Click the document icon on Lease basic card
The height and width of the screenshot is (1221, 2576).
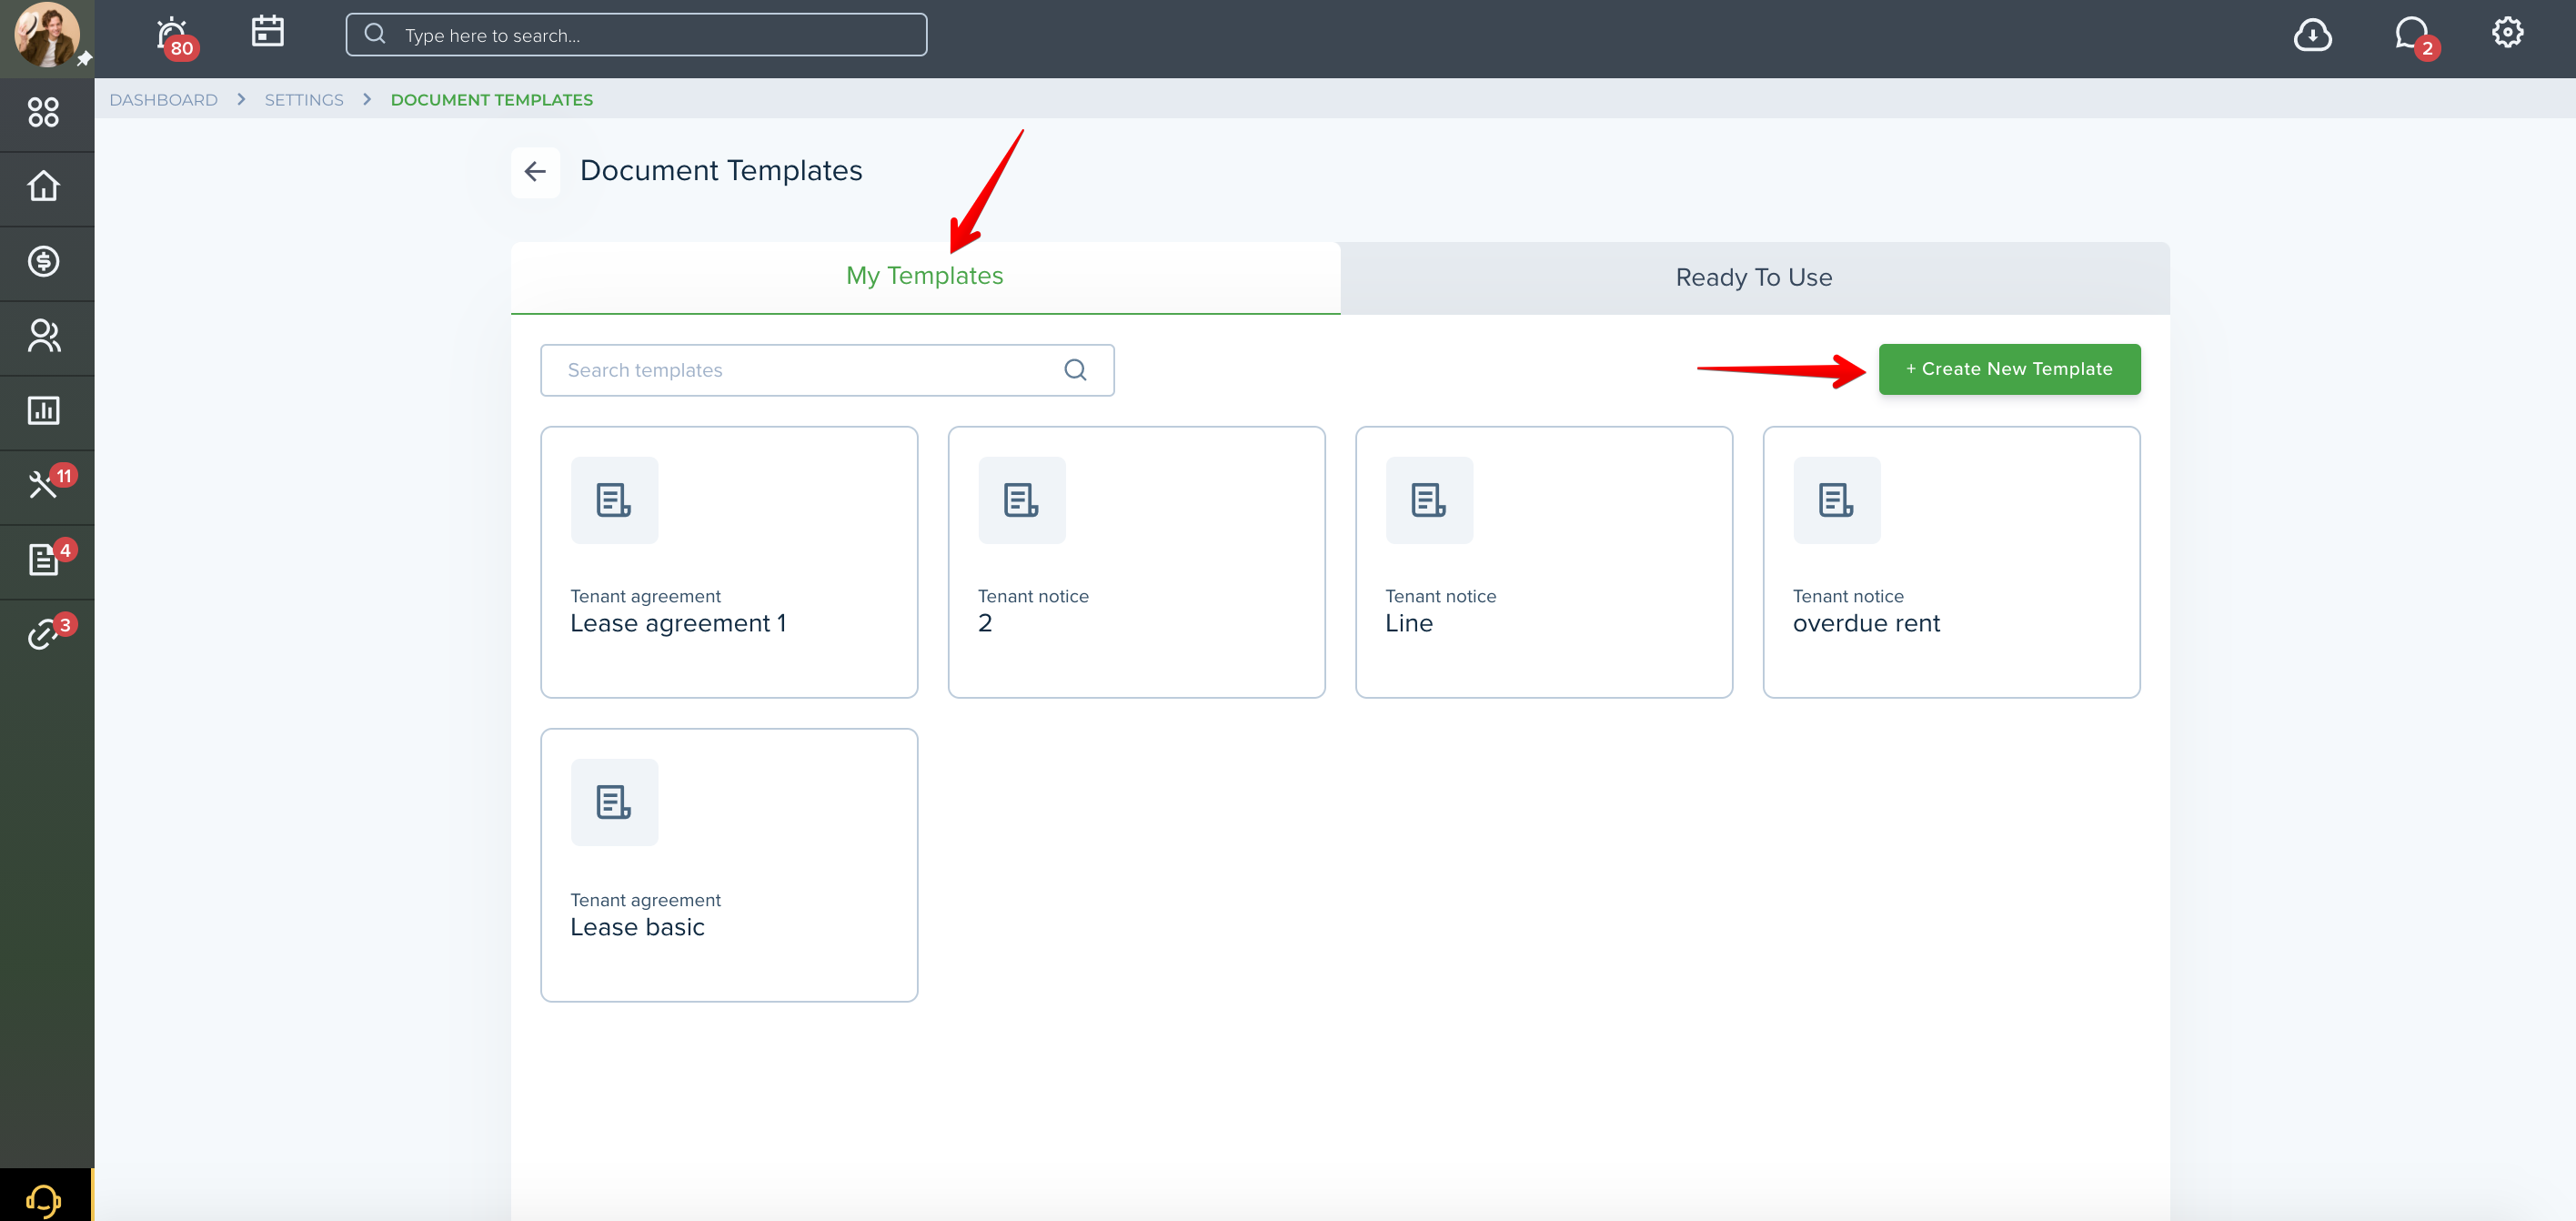(x=614, y=802)
